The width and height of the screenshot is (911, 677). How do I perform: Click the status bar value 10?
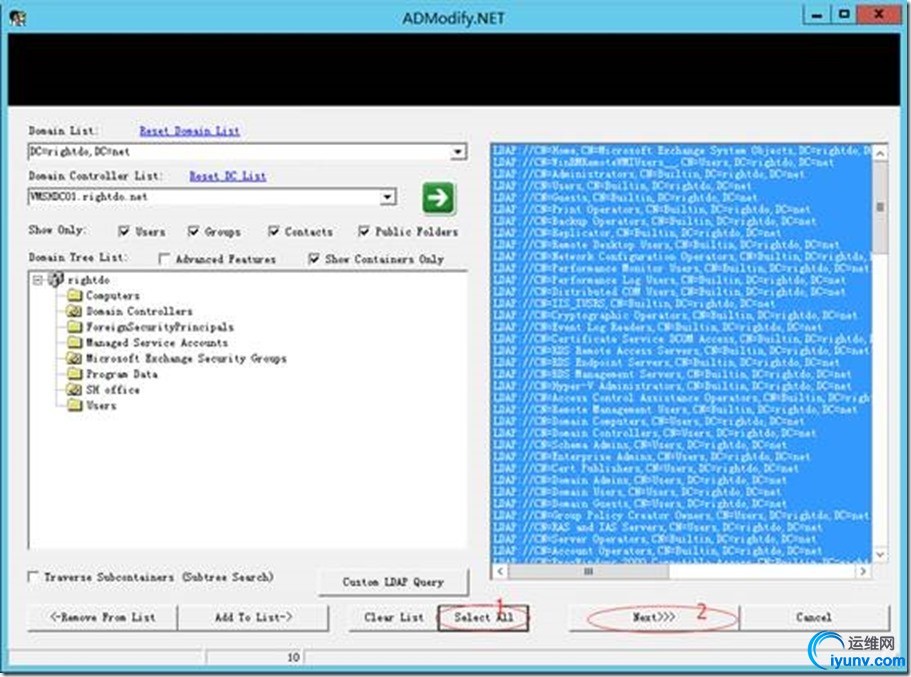(x=293, y=657)
